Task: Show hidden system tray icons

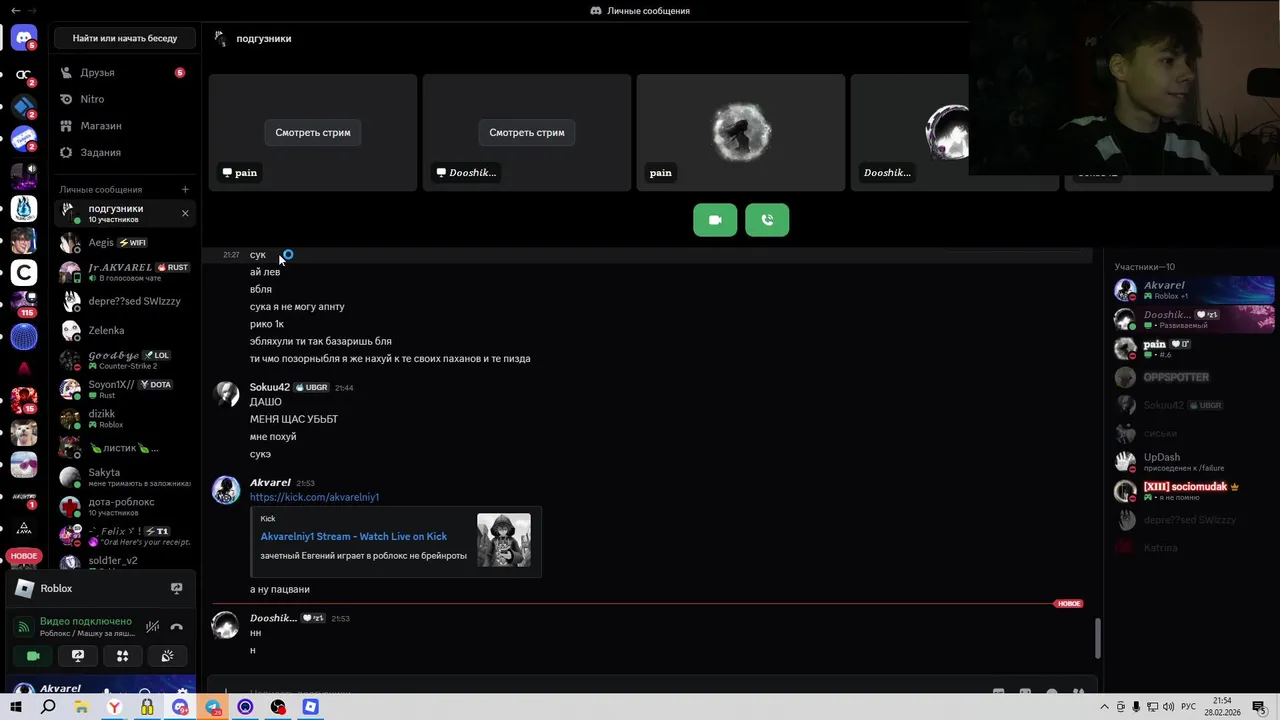Action: point(1103,707)
